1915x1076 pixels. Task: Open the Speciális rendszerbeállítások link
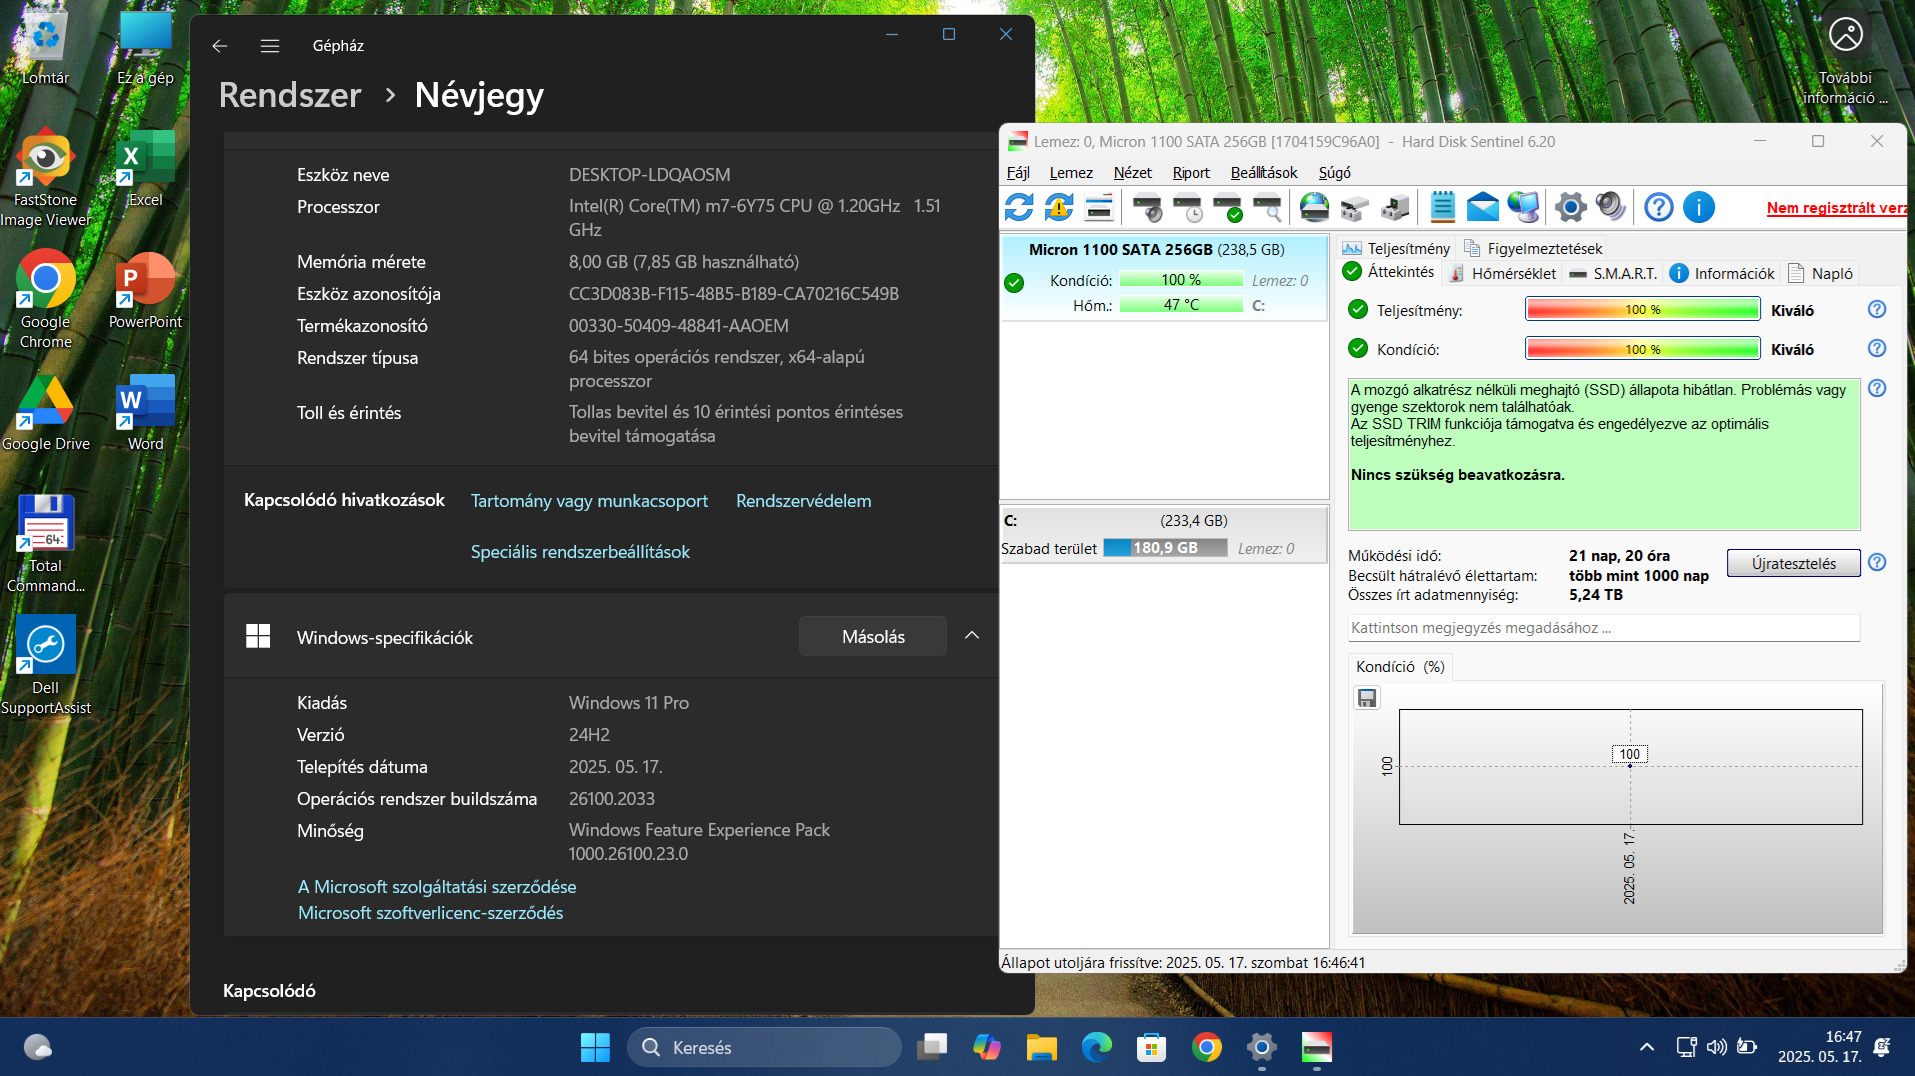580,552
